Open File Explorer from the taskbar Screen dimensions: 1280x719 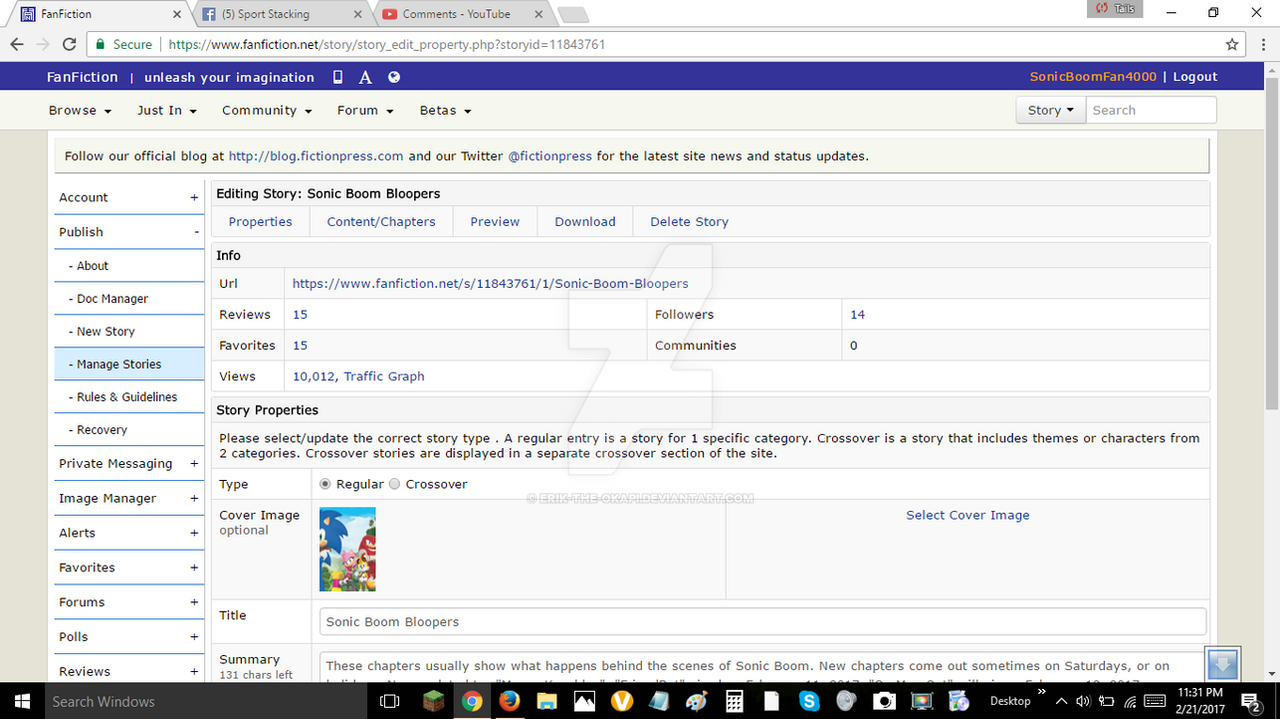(x=546, y=701)
